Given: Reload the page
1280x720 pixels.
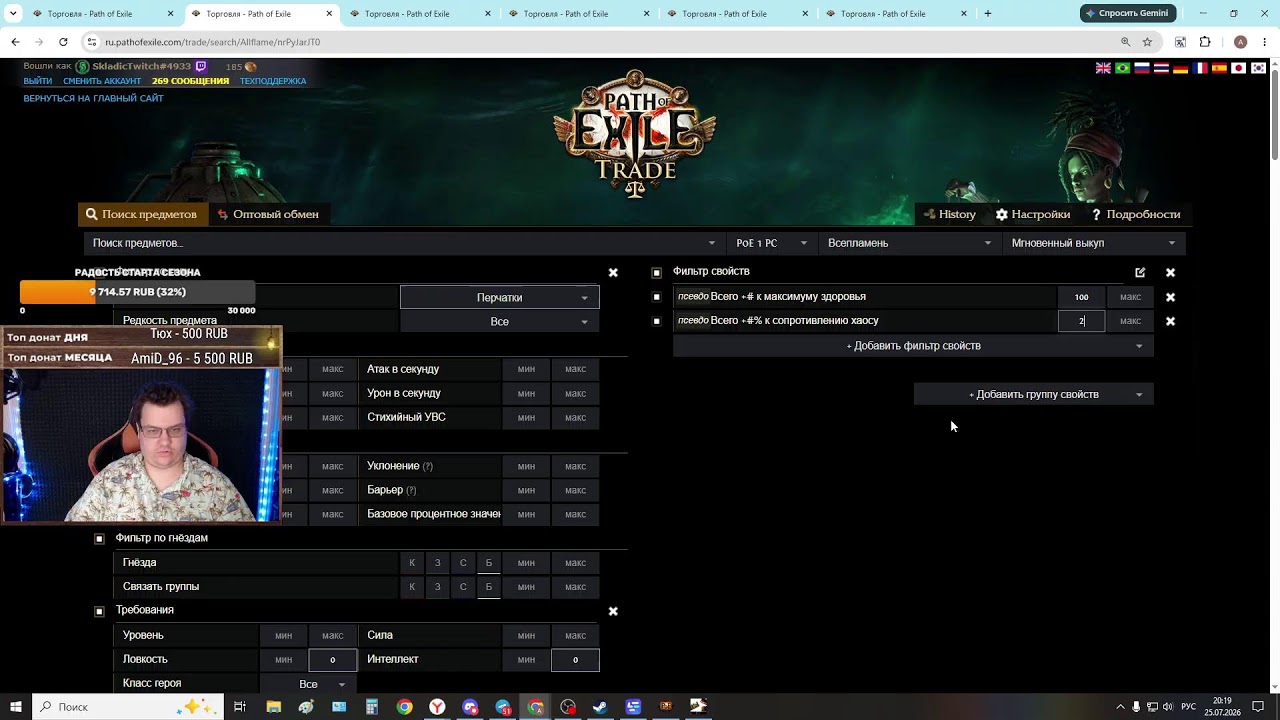Looking at the screenshot, I should (63, 42).
